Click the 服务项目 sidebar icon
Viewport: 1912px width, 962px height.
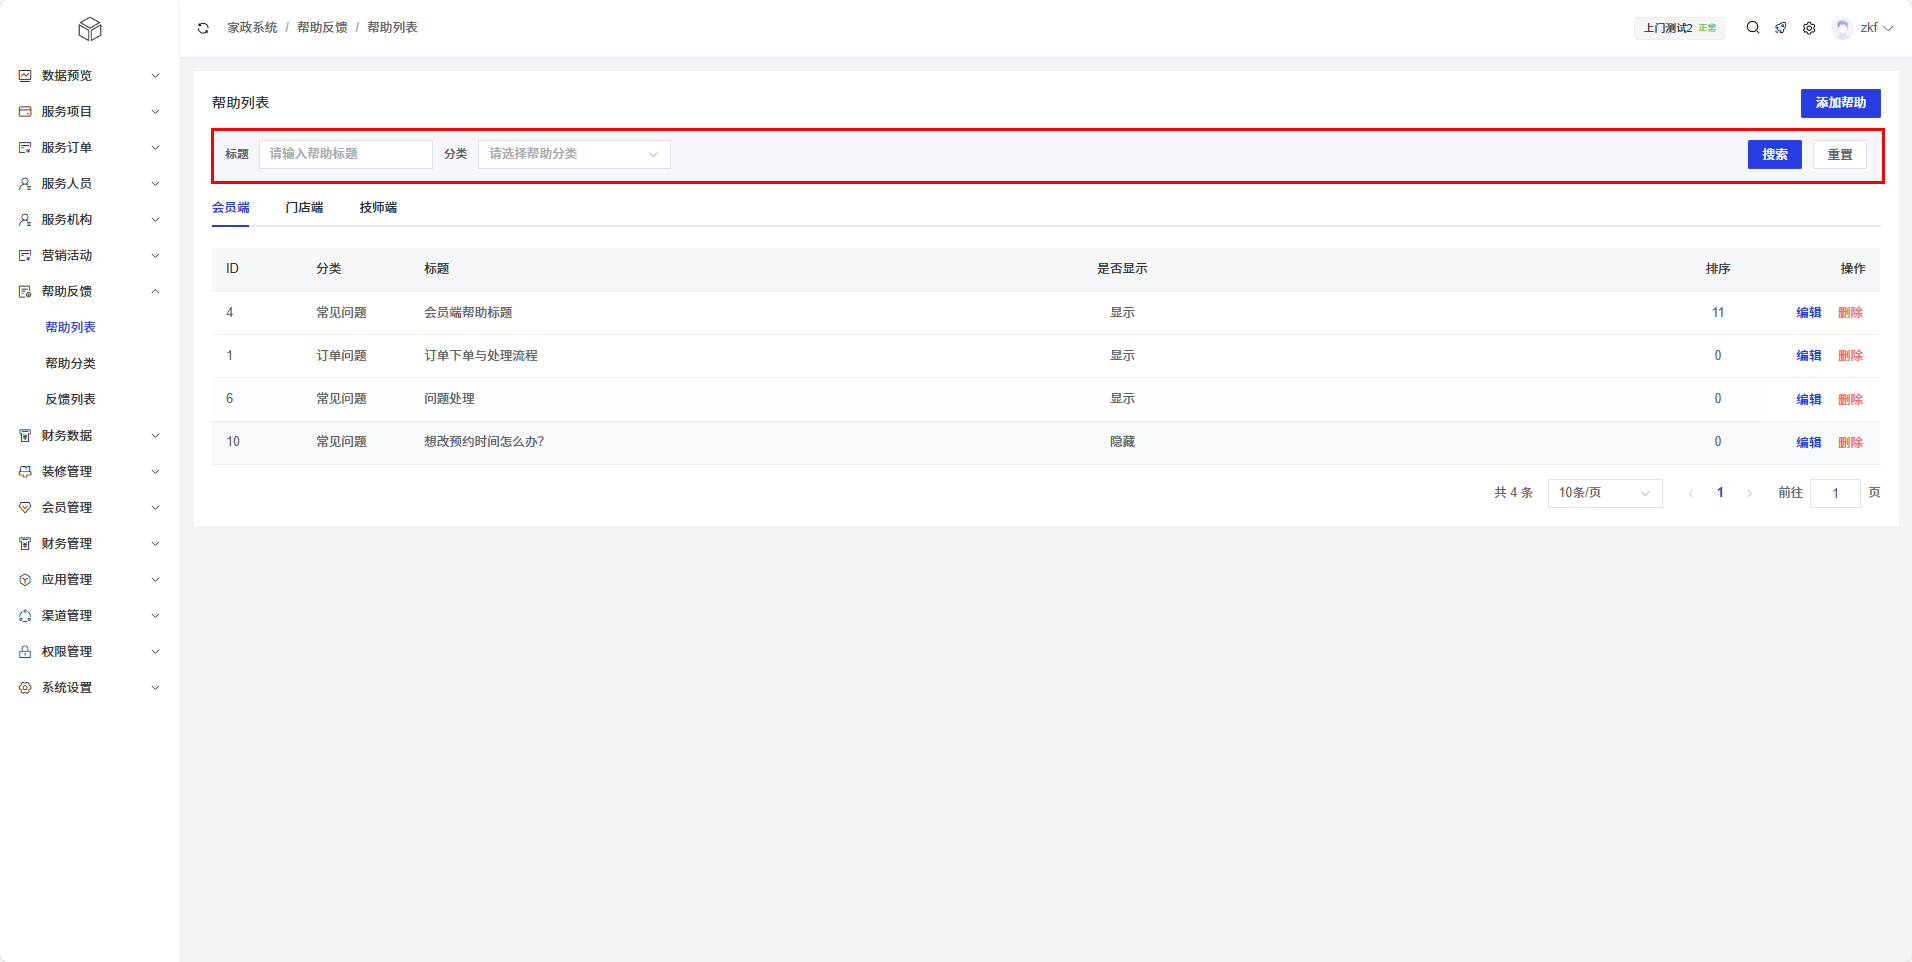click(x=25, y=112)
